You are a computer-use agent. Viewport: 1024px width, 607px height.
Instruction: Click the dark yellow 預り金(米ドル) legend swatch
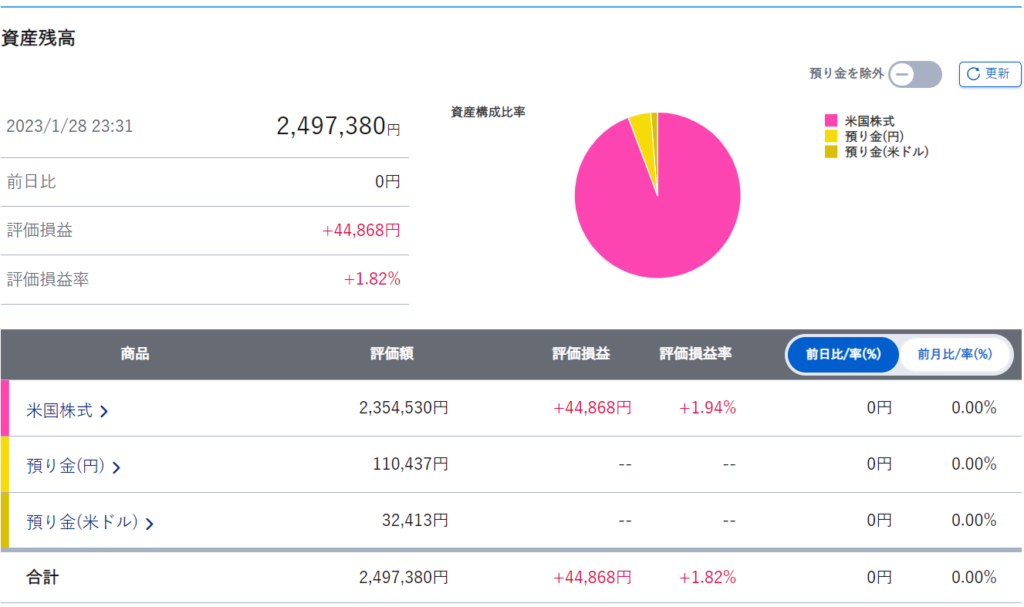830,151
